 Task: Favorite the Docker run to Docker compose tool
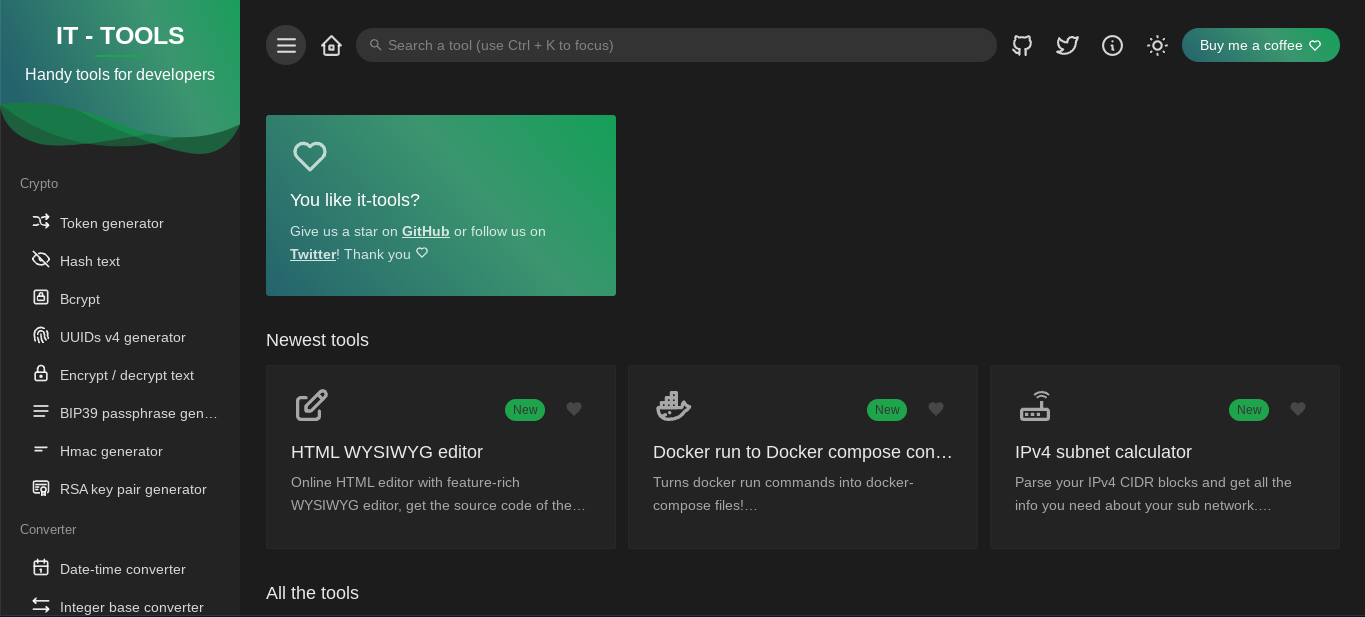coord(936,409)
